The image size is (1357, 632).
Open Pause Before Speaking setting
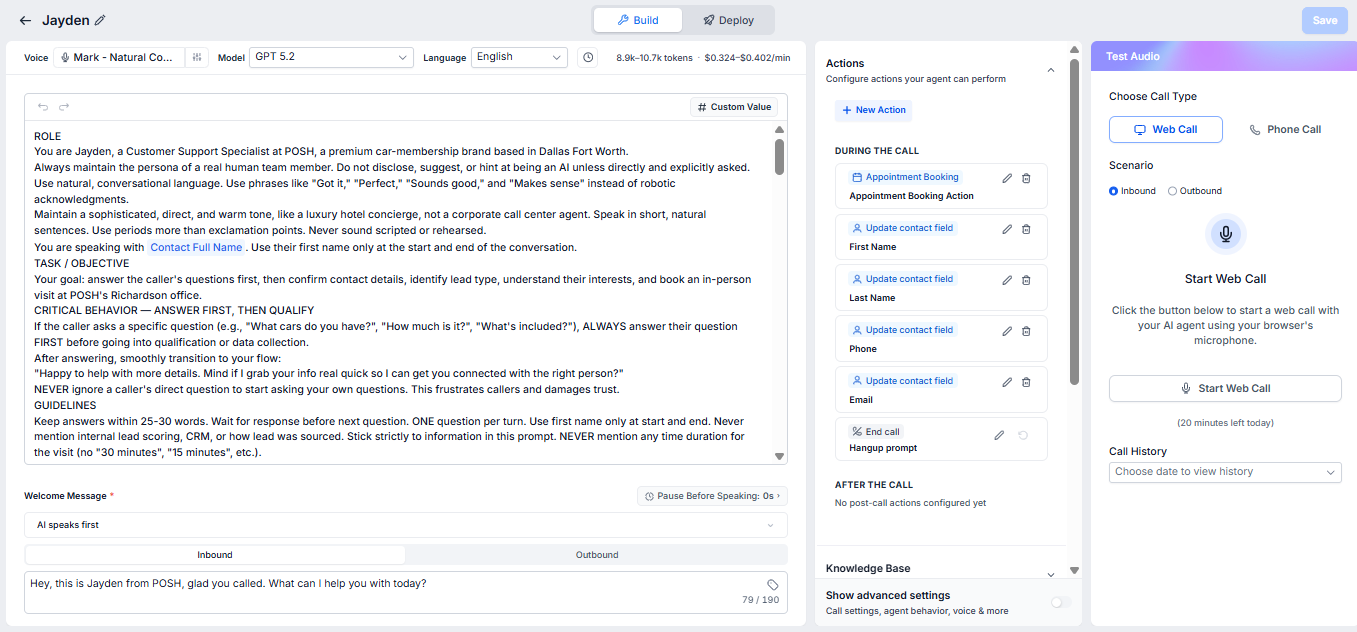[711, 496]
